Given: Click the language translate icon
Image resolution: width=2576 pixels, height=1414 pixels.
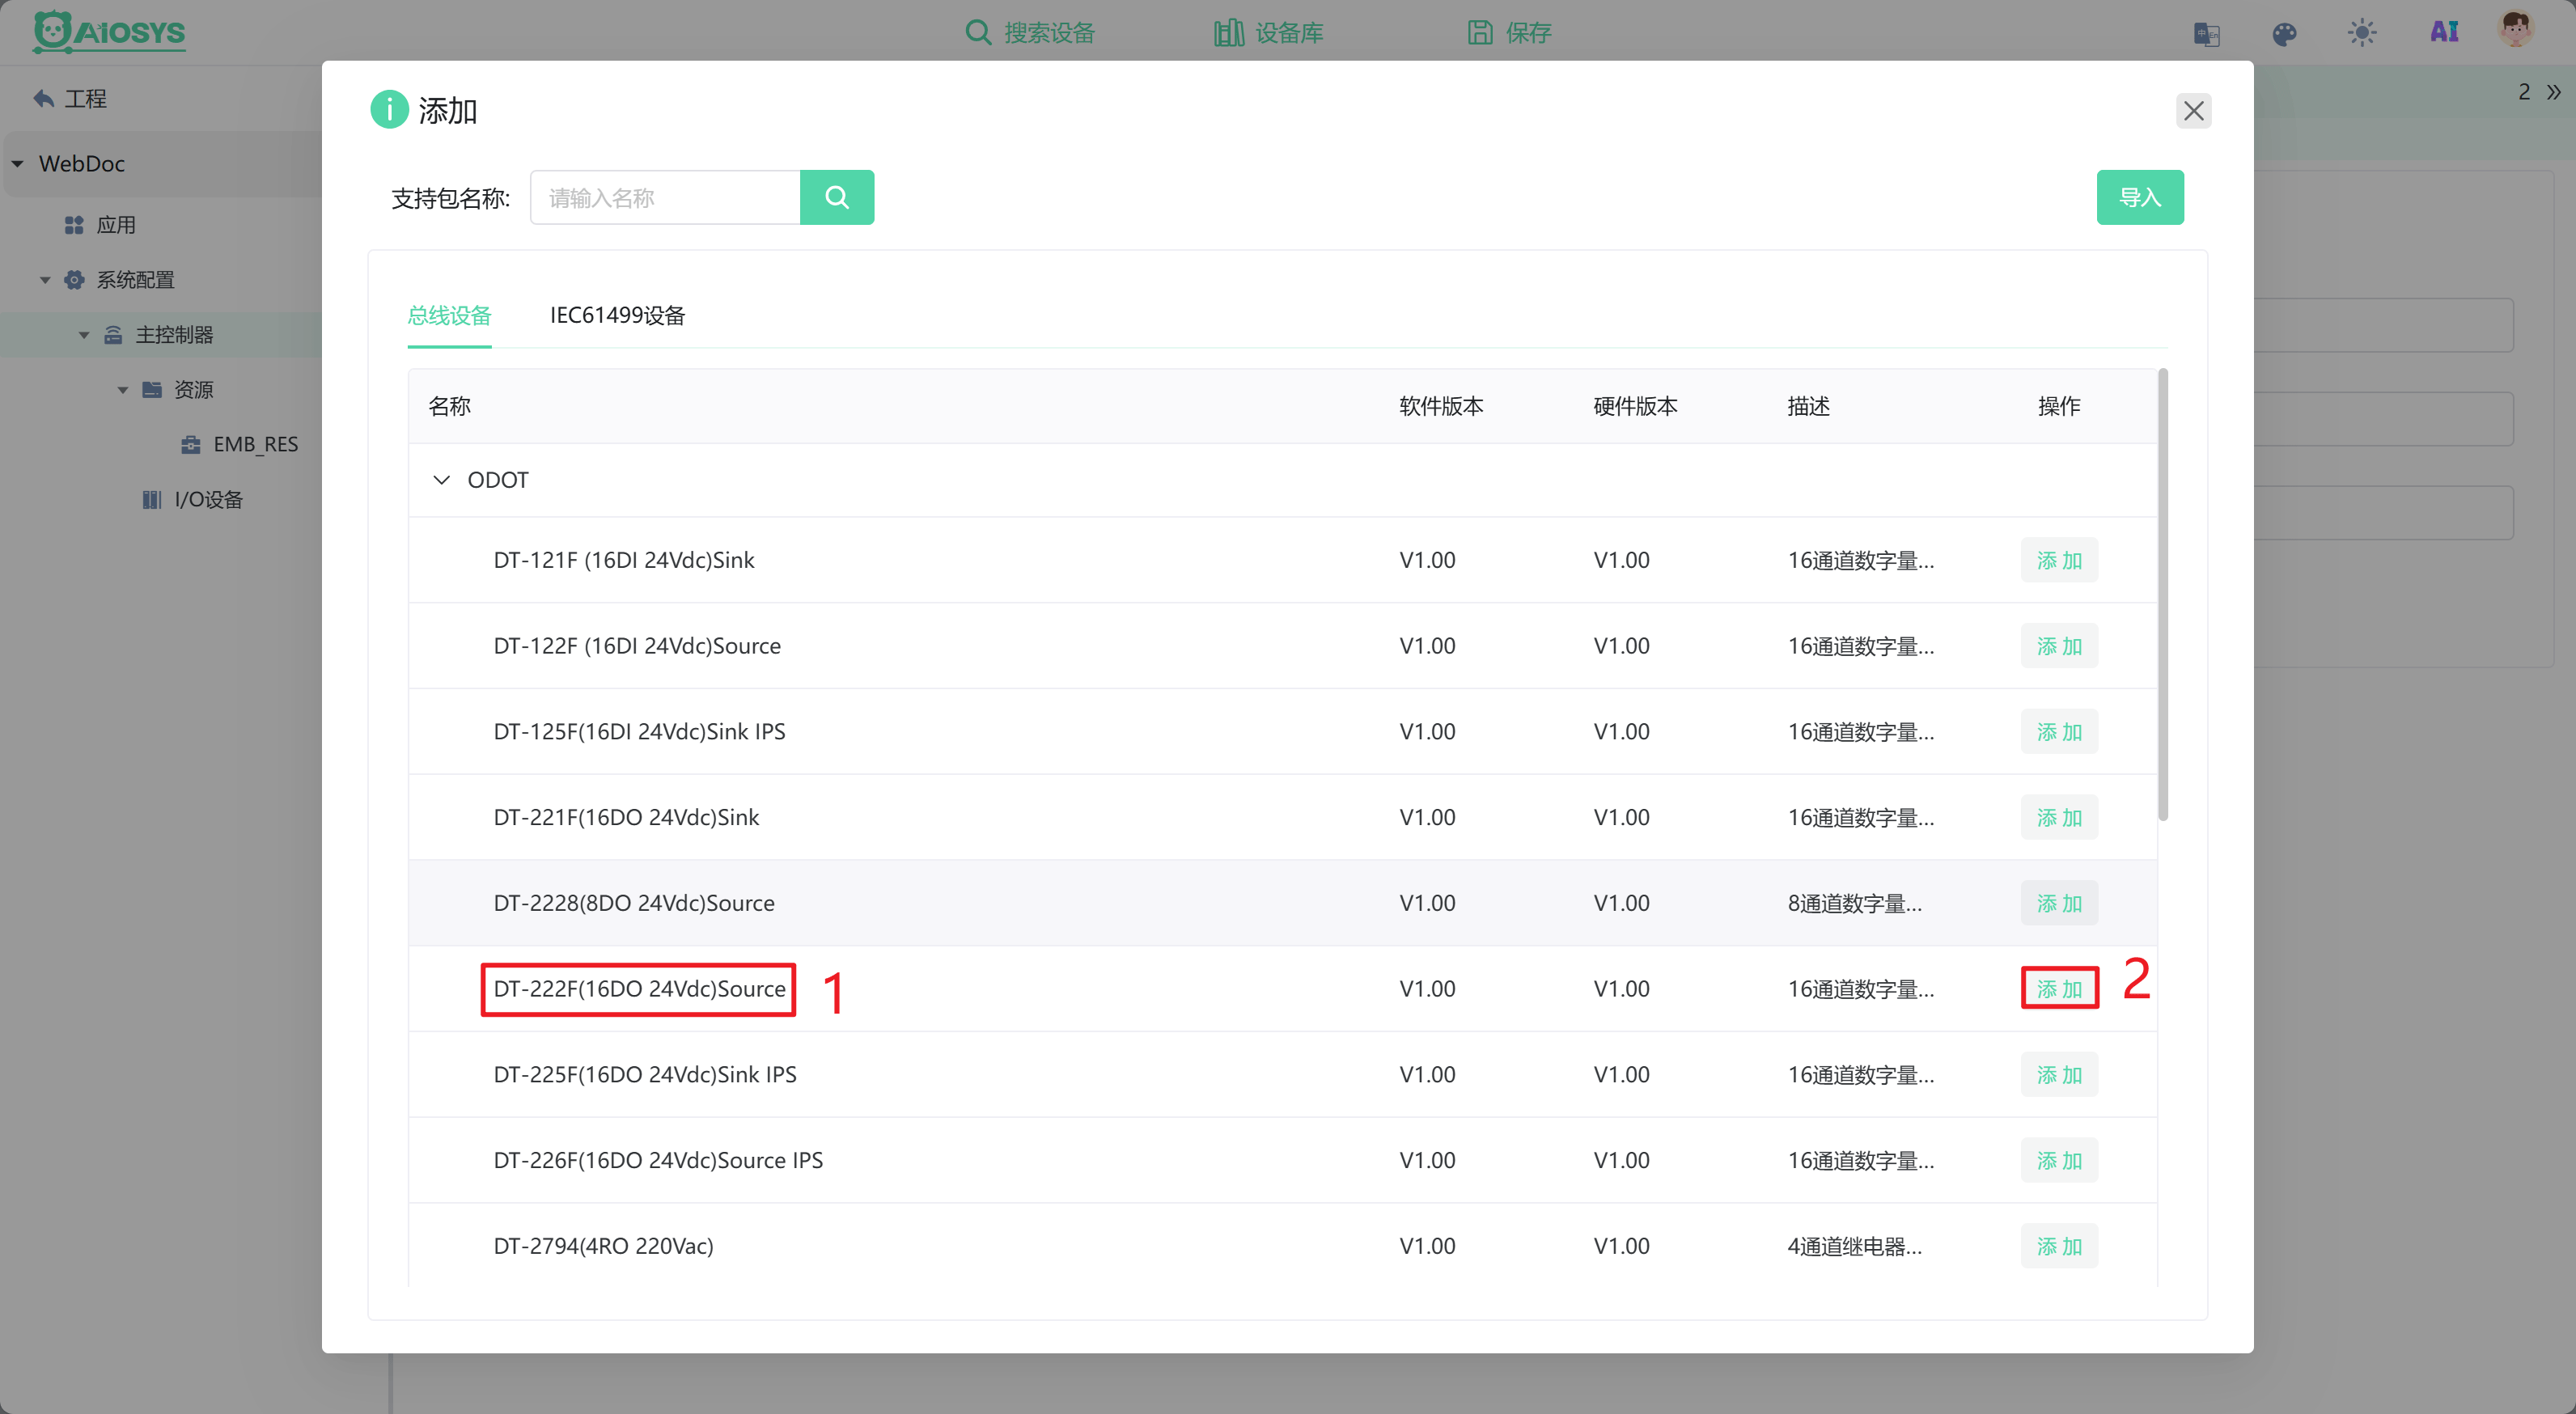Looking at the screenshot, I should click(2206, 34).
